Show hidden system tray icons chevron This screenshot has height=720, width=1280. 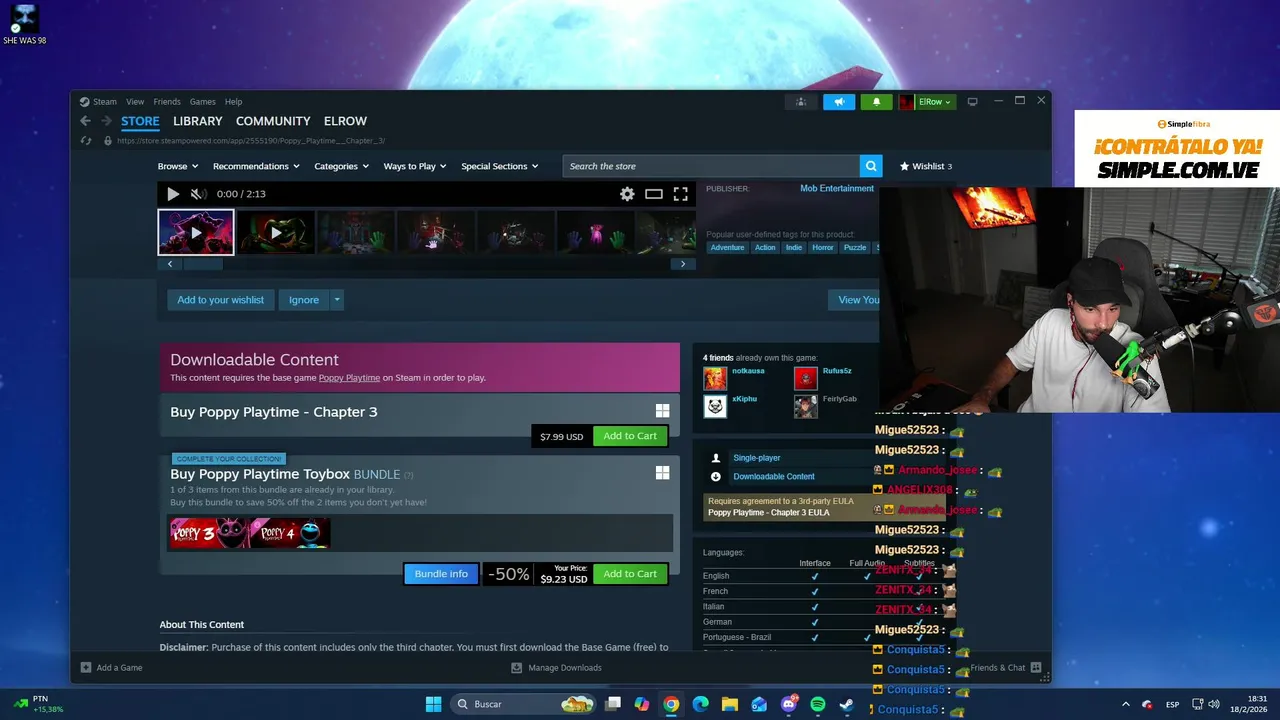(x=1125, y=704)
